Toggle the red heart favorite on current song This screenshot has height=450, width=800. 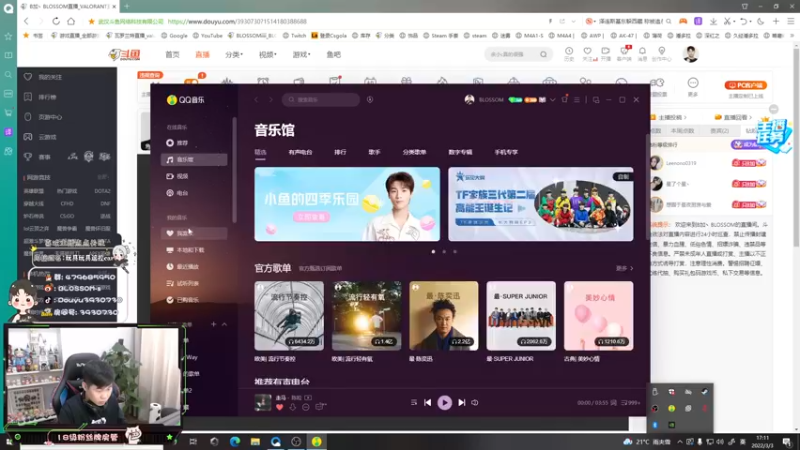click(x=280, y=407)
